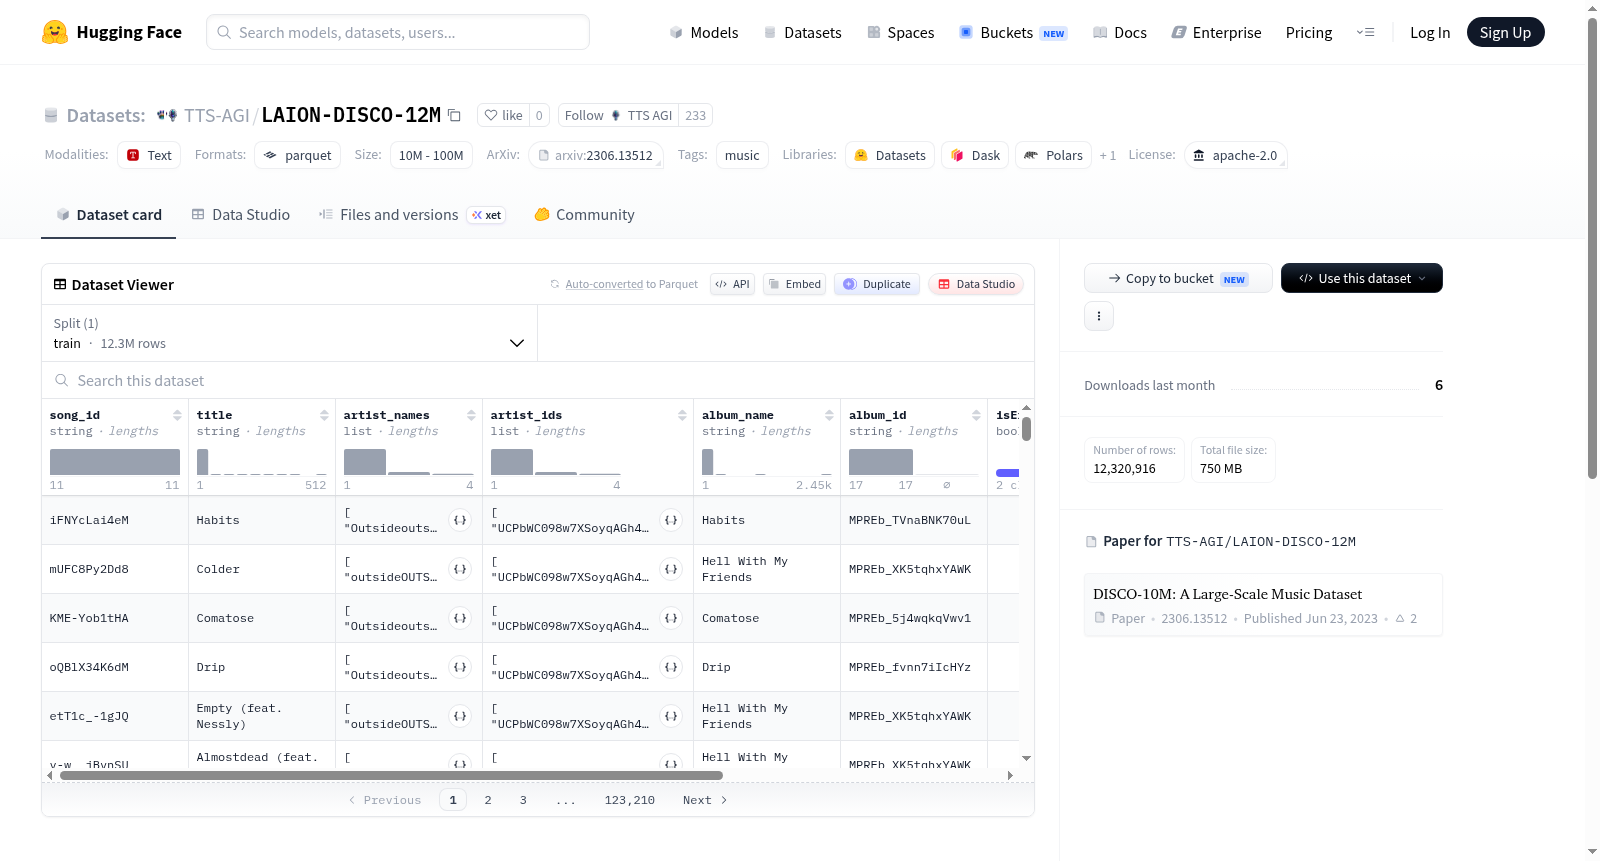The width and height of the screenshot is (1600, 861).
Task: Filter by the music tag
Action: (x=742, y=155)
